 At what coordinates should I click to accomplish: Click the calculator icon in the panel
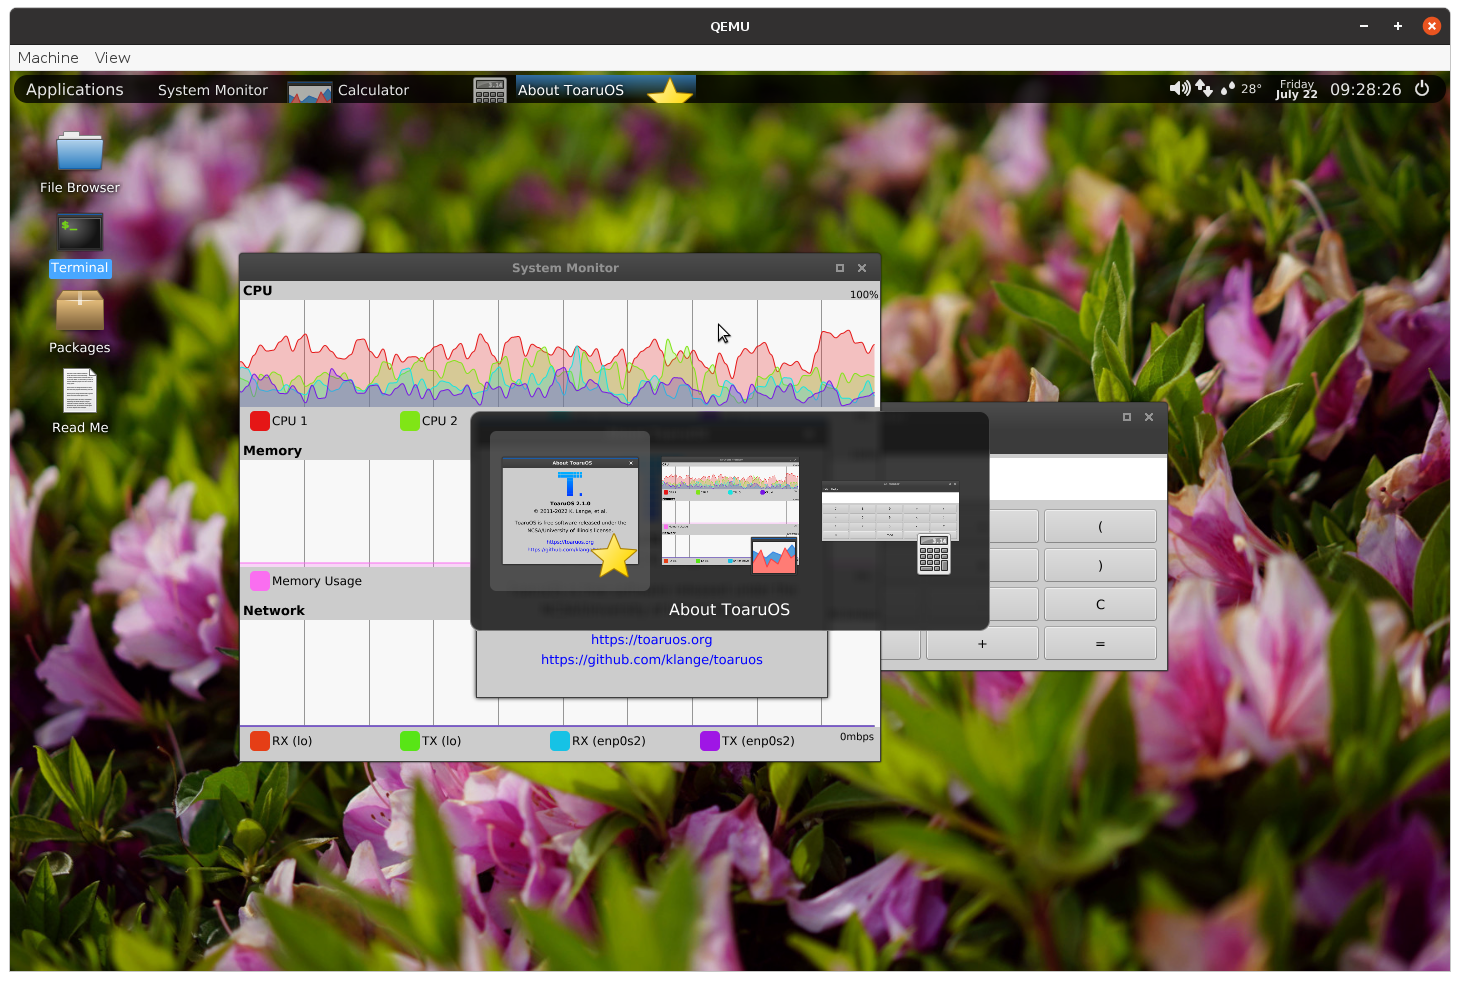pos(490,91)
